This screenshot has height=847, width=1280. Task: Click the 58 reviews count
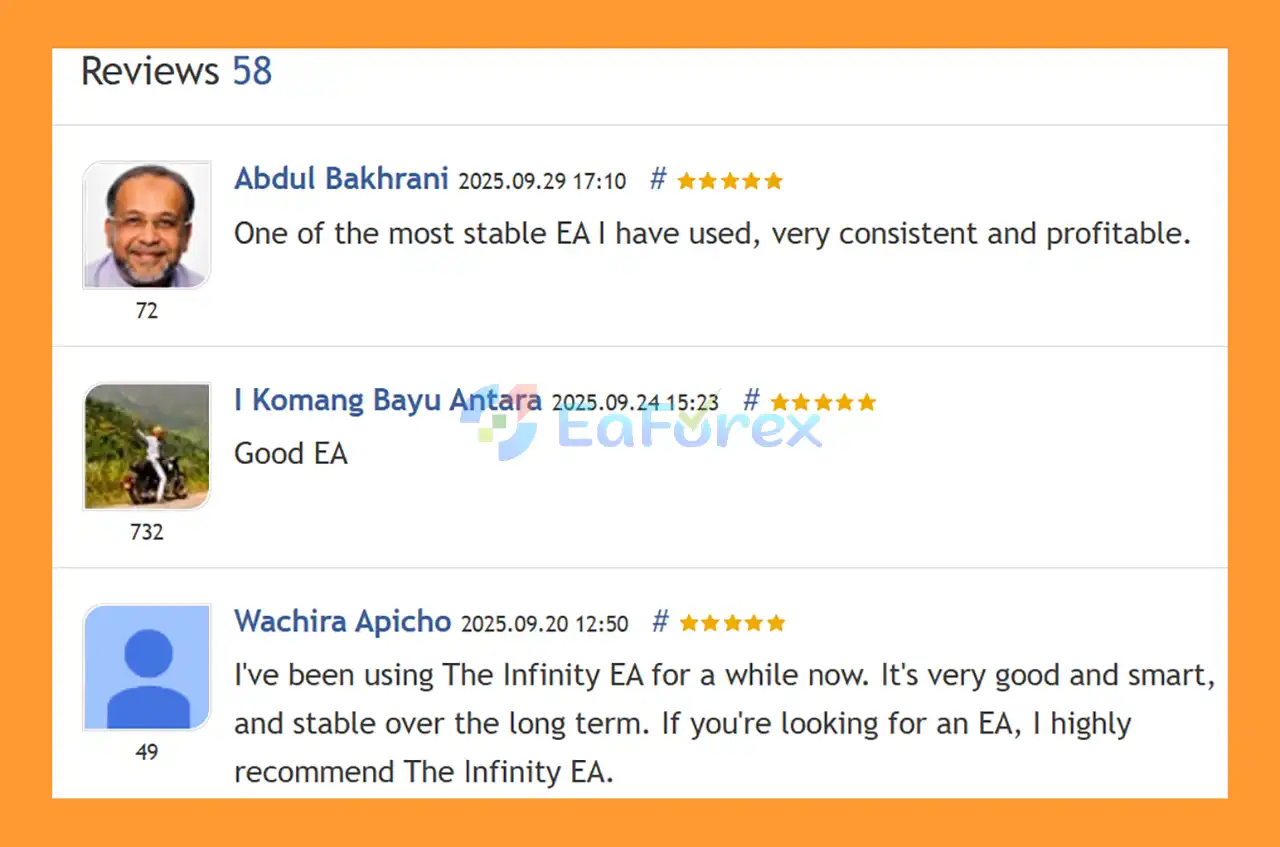point(252,72)
